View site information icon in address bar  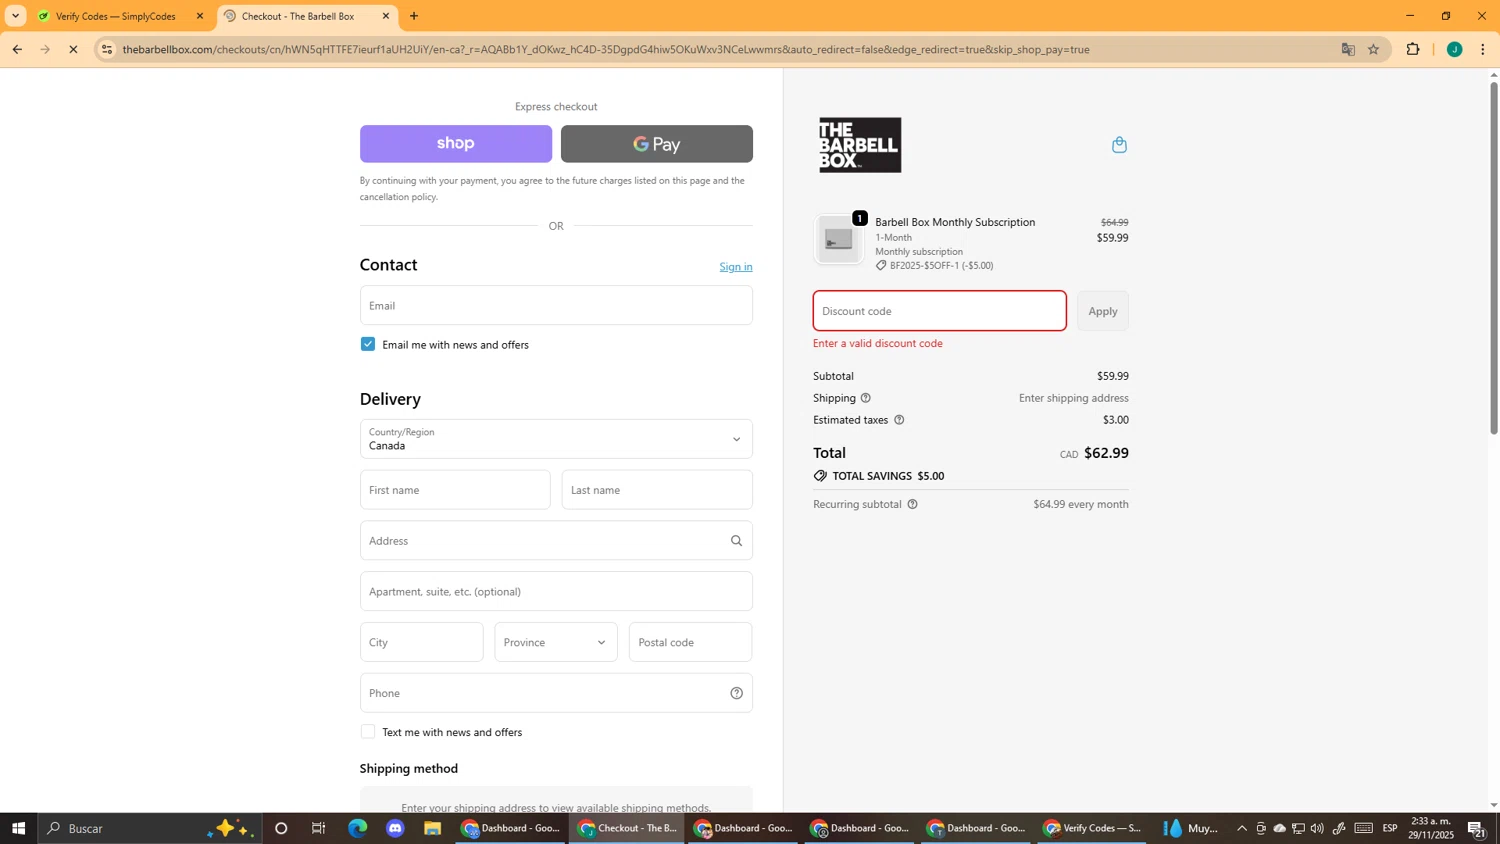coord(107,49)
